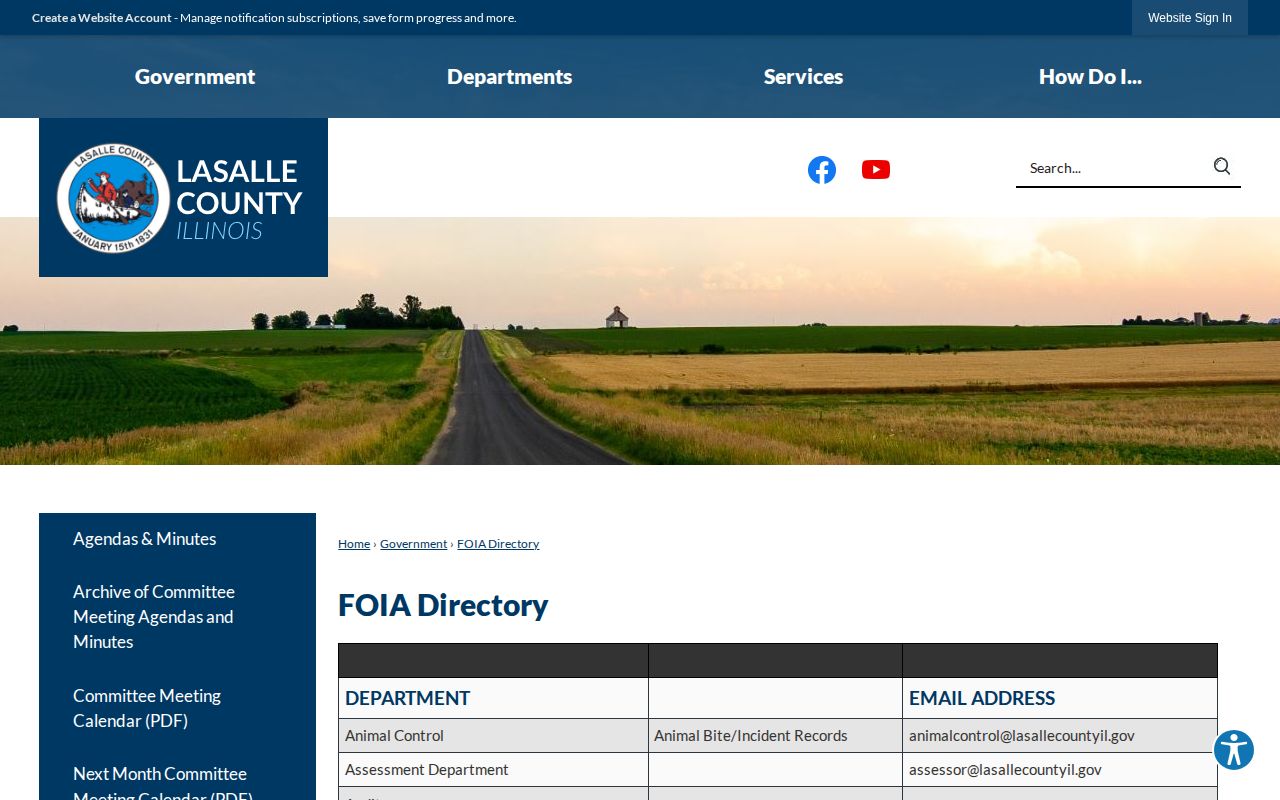Open the Departments menu
1280x800 pixels.
pos(510,77)
